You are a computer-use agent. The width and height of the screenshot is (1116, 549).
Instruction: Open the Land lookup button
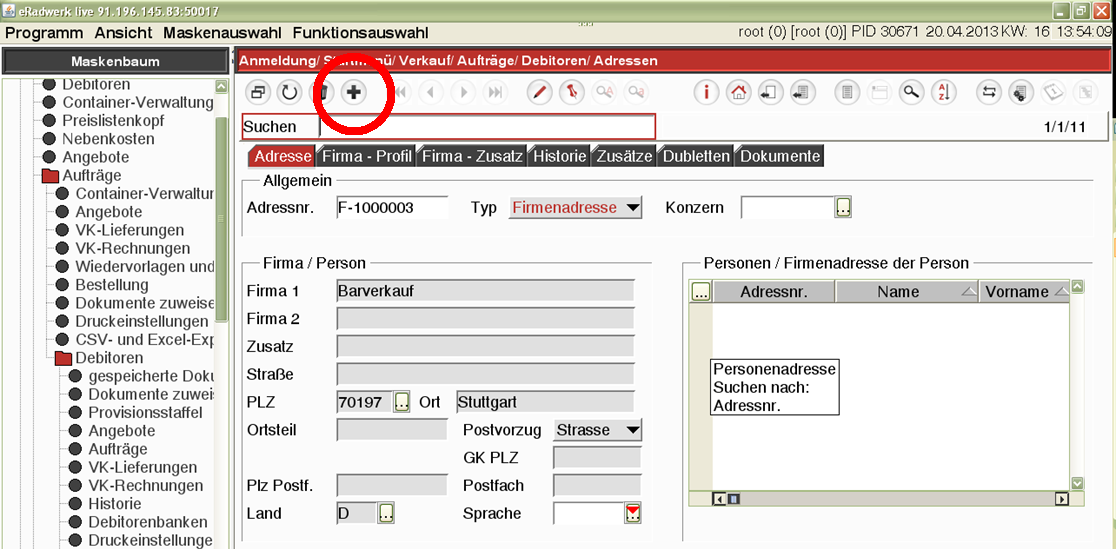tap(386, 513)
